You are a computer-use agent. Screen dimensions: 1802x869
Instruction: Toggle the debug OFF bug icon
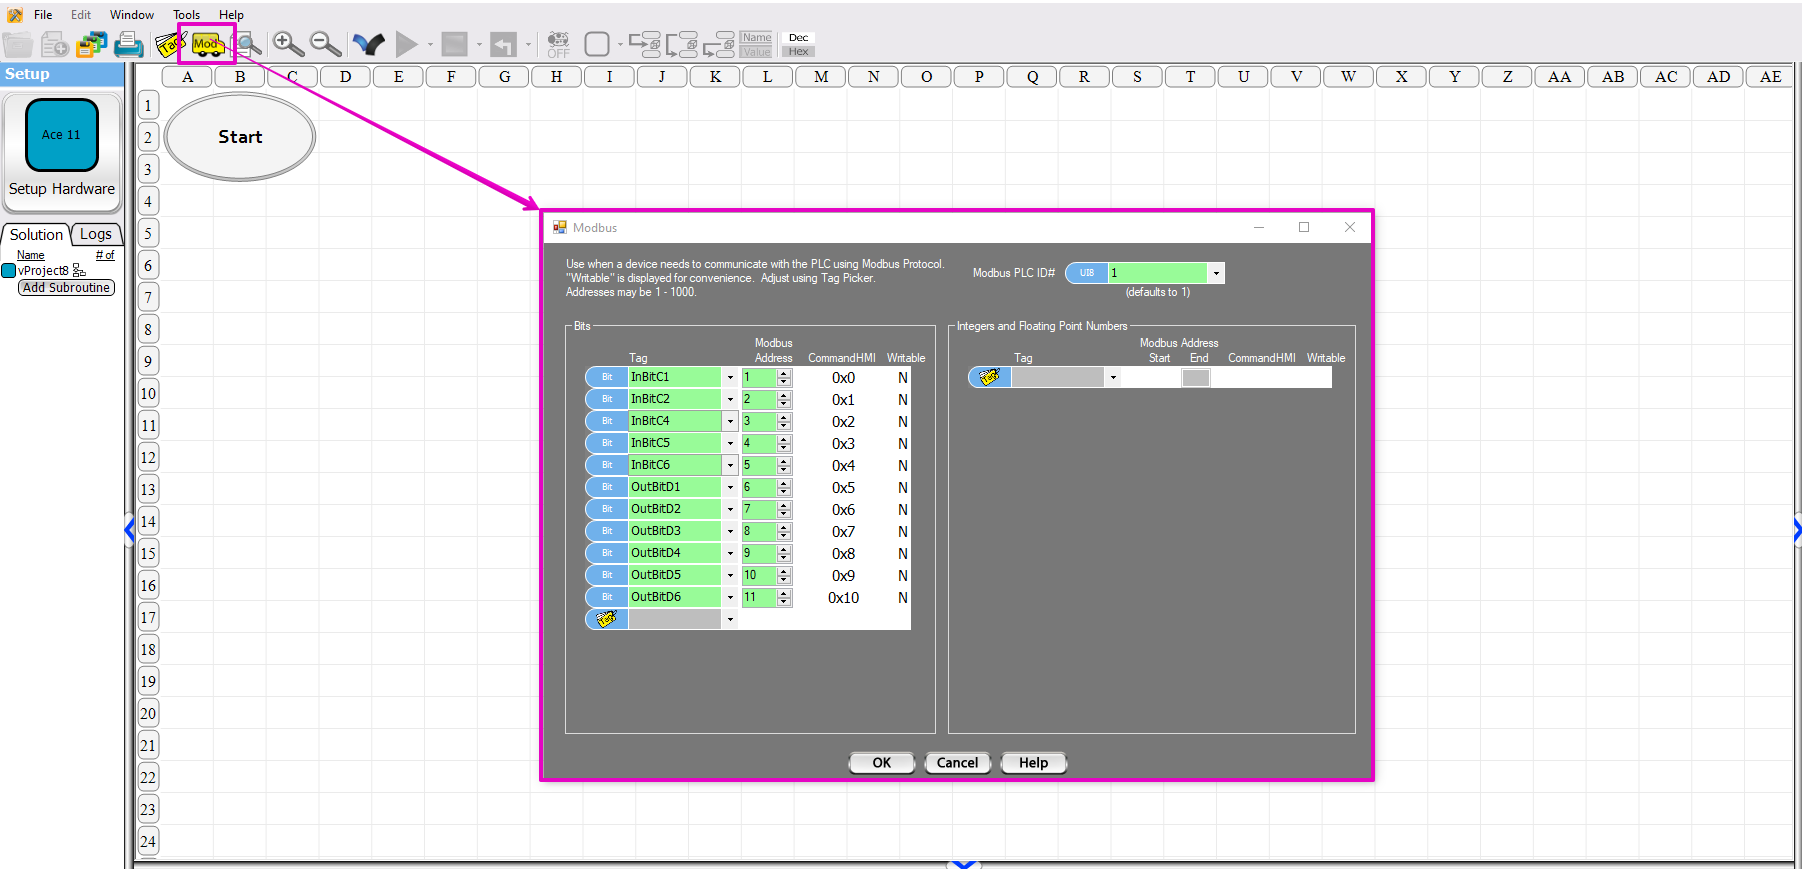[x=558, y=44]
